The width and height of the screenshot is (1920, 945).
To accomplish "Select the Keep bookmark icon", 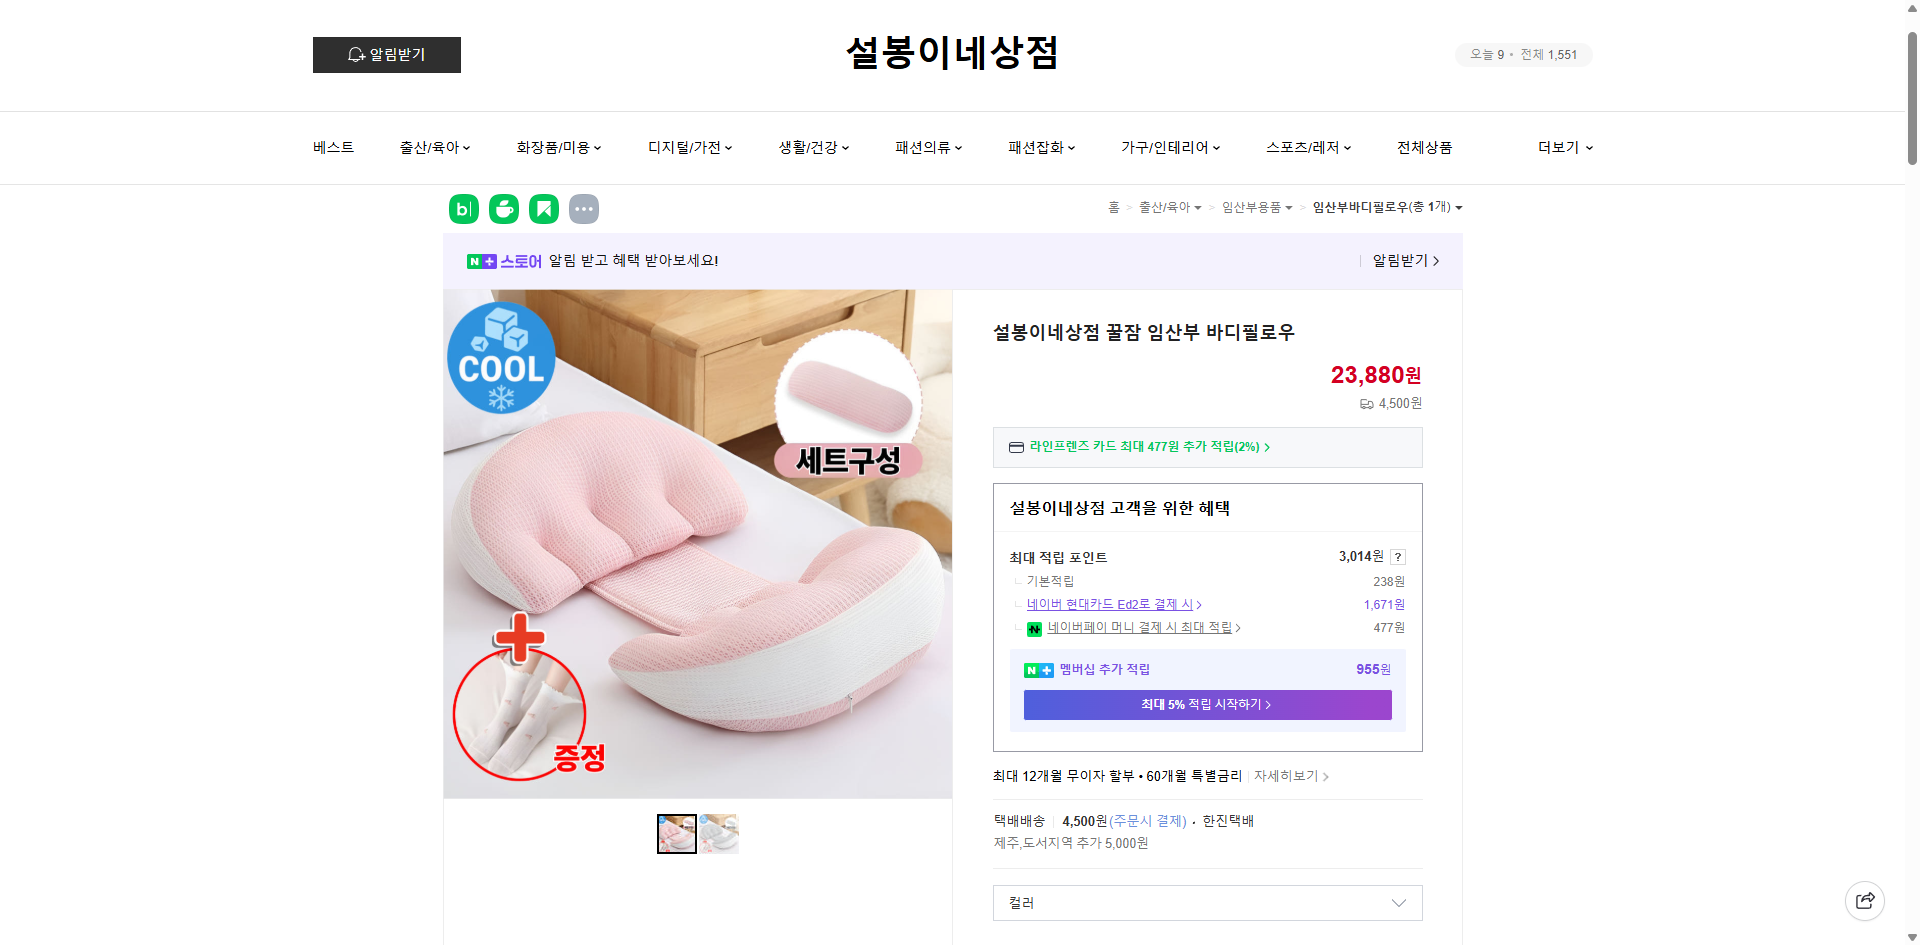I will (543, 208).
